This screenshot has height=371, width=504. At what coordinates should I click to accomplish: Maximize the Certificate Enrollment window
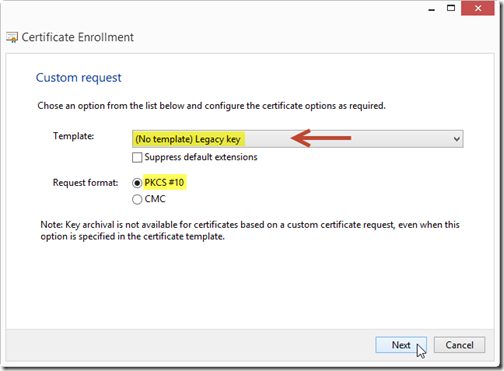[451, 8]
